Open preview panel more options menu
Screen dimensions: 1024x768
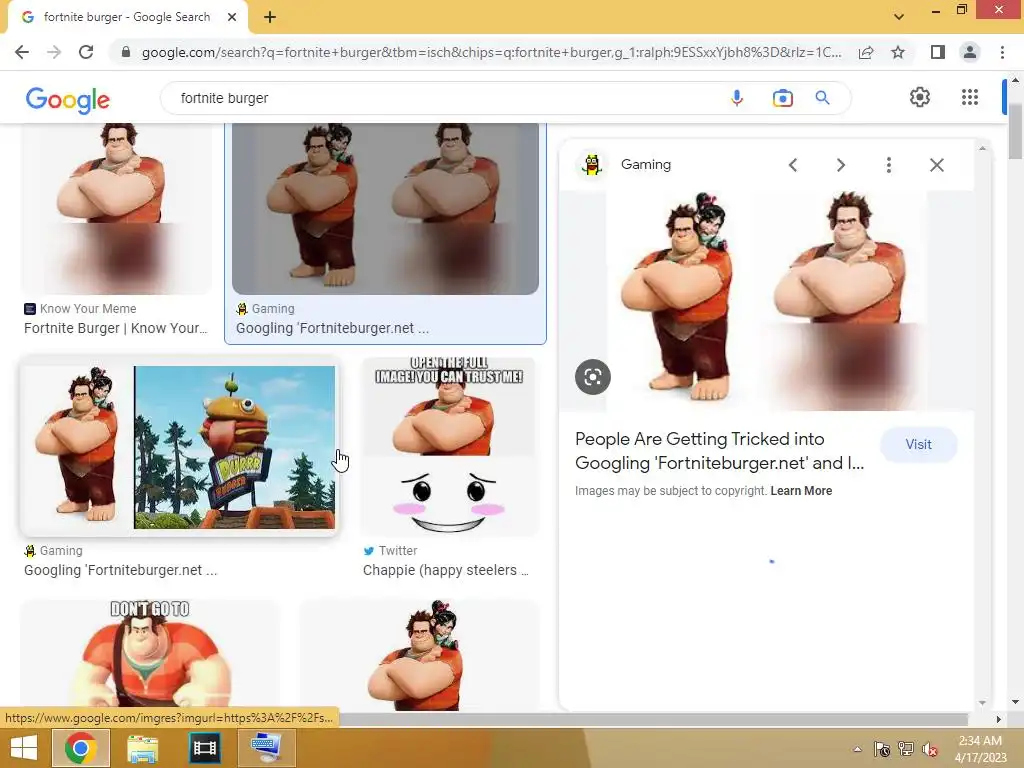(888, 165)
